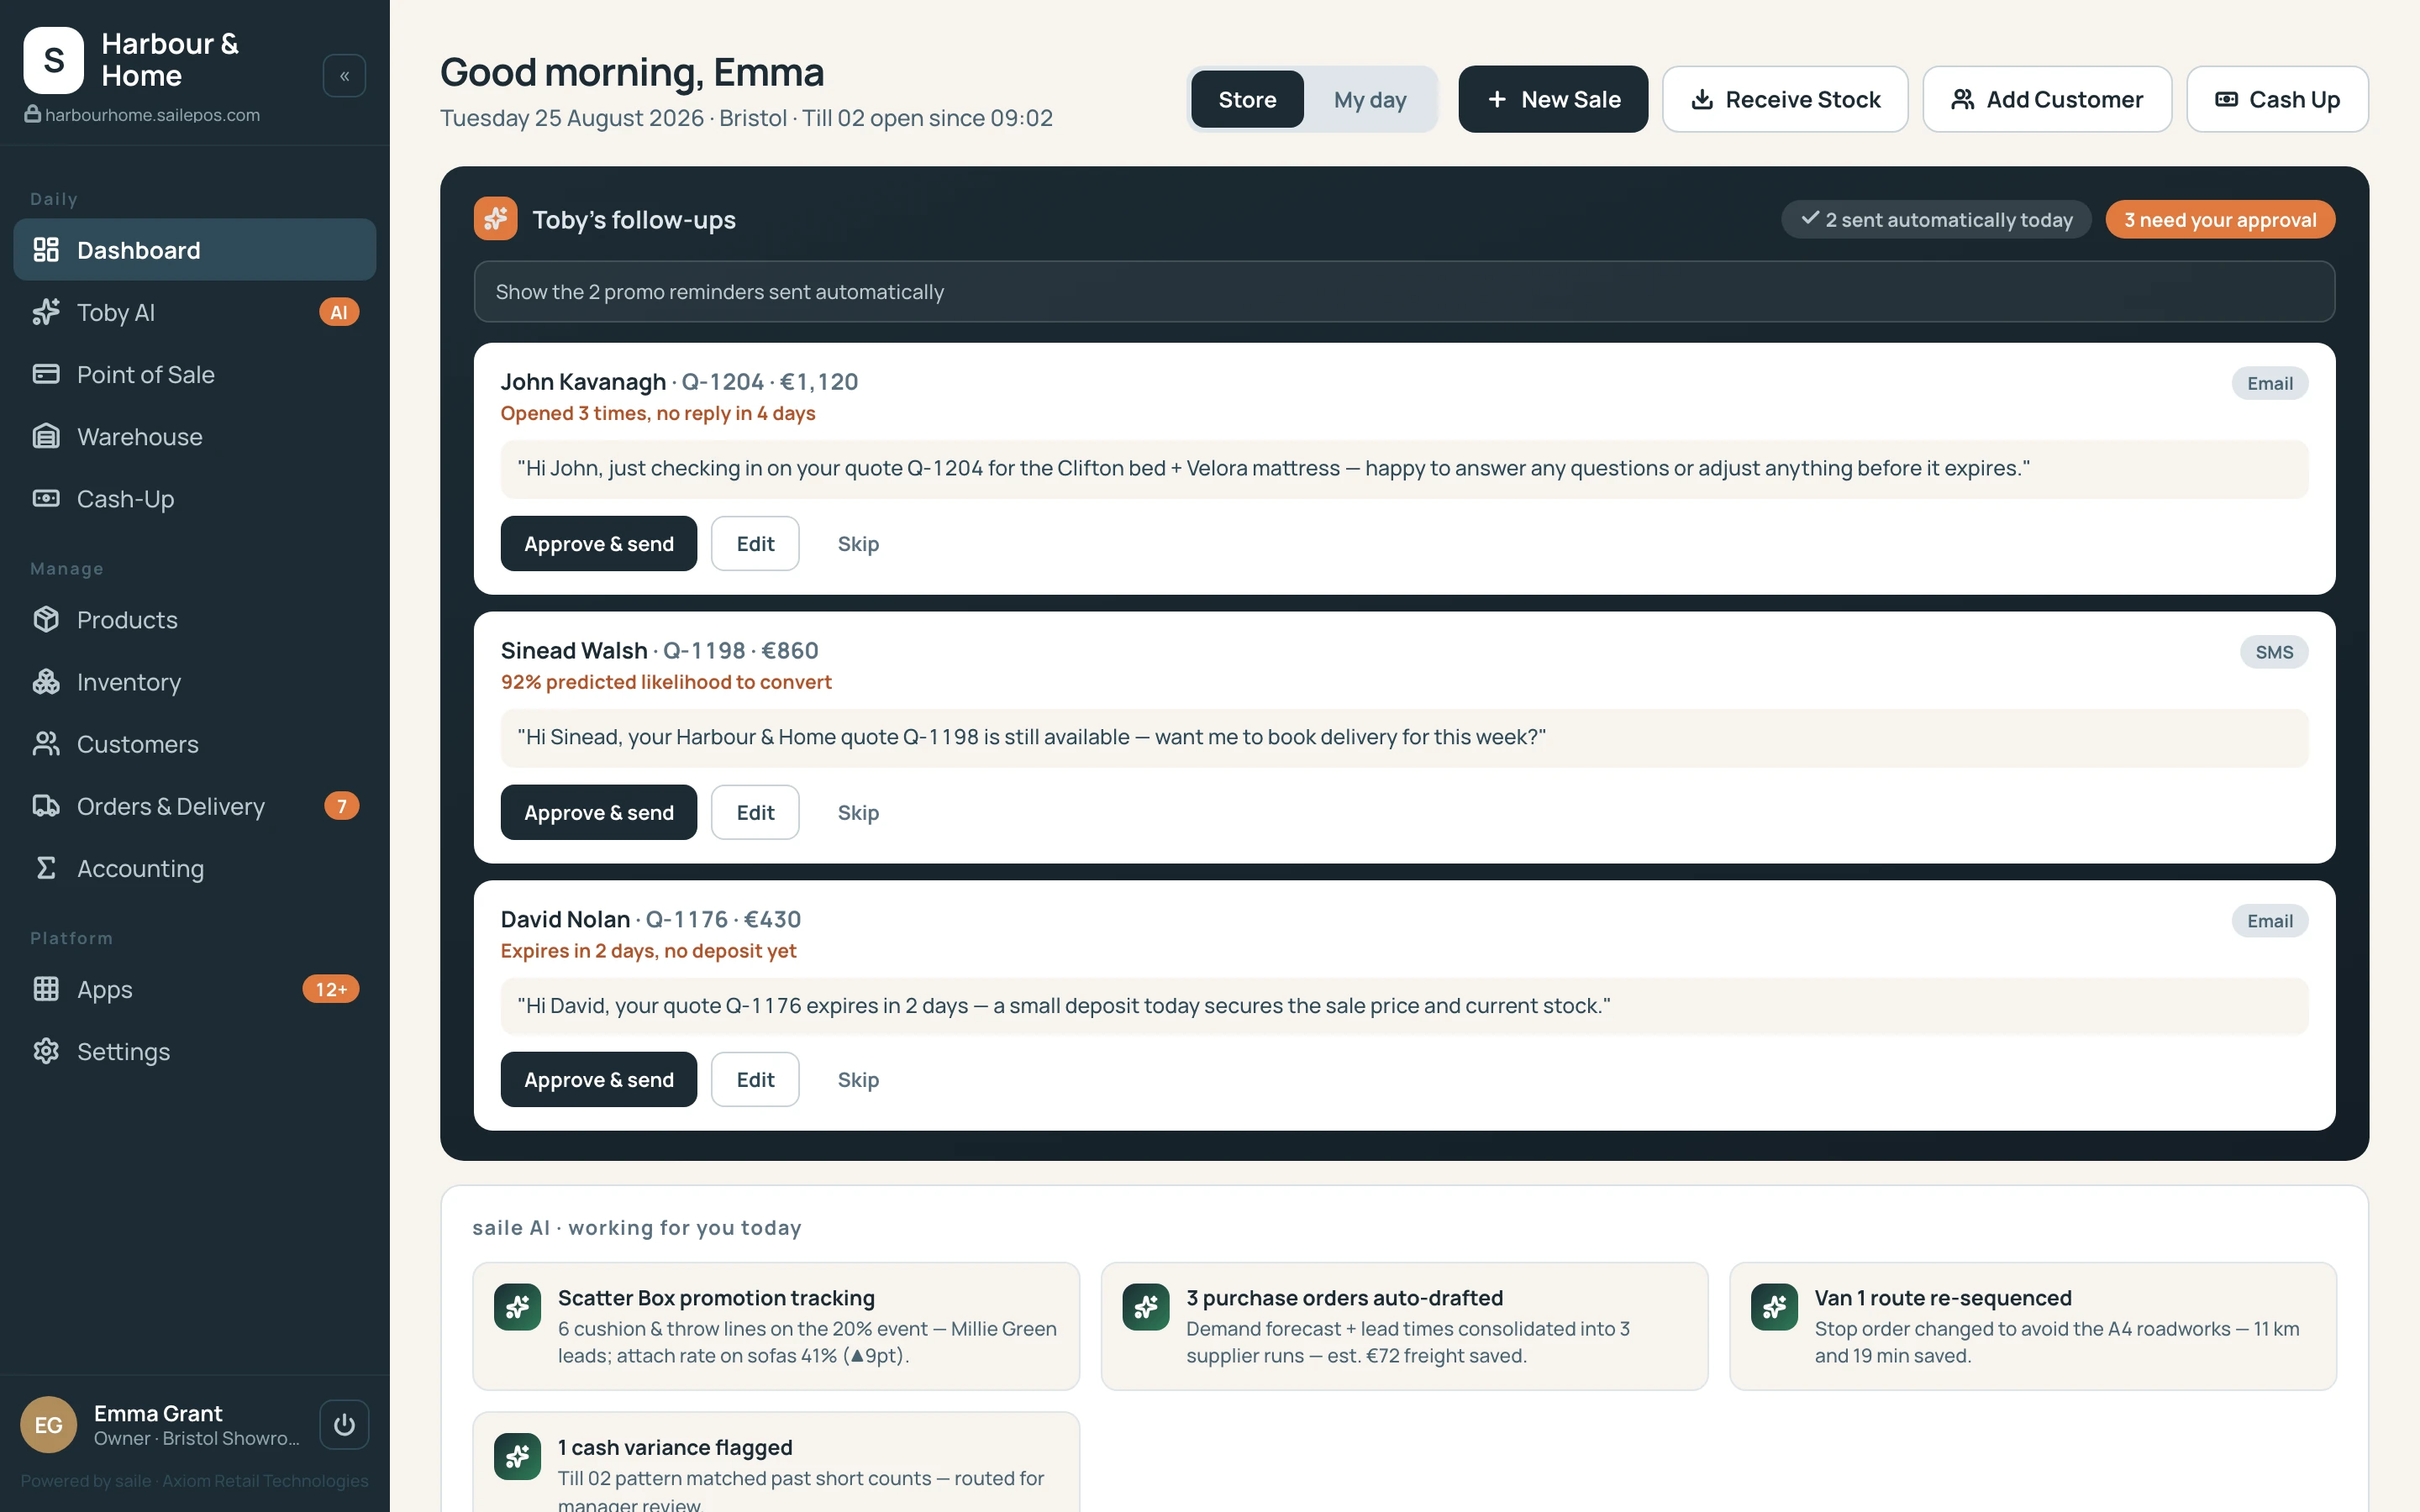Edit the Sinead Walsh SMS message
2420x1512 pixels.
755,812
